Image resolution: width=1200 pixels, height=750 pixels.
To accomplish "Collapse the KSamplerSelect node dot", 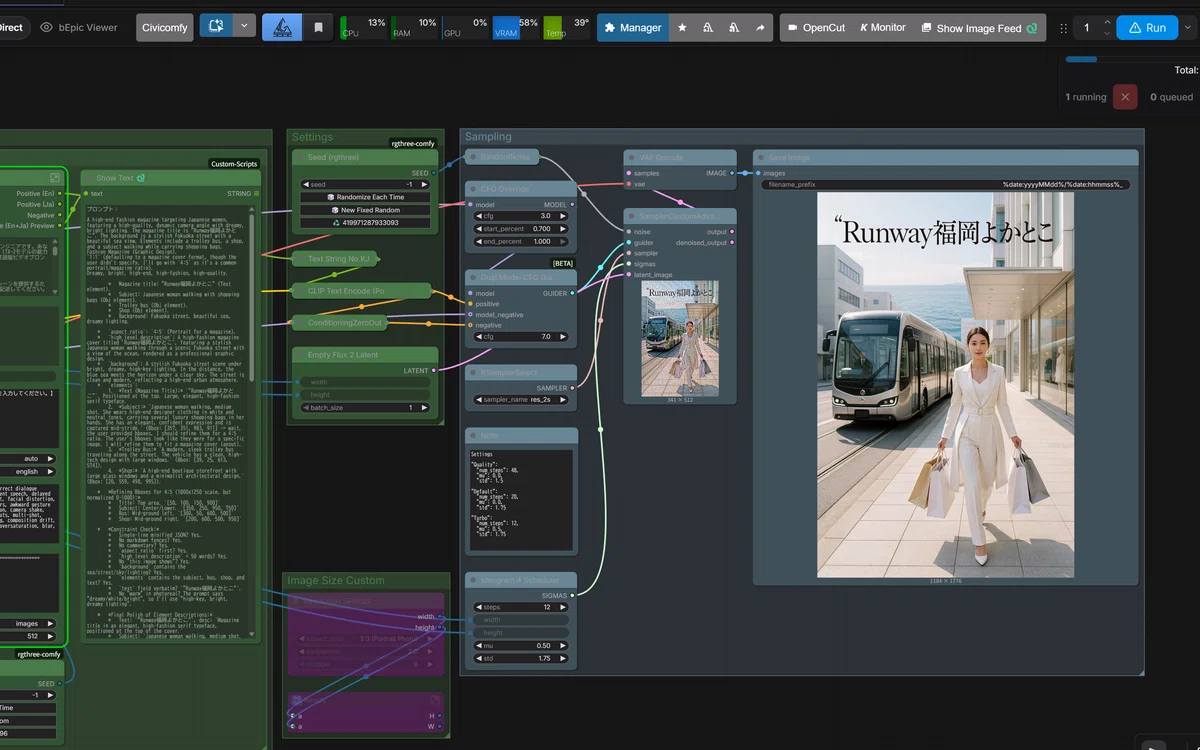I will click(473, 372).
